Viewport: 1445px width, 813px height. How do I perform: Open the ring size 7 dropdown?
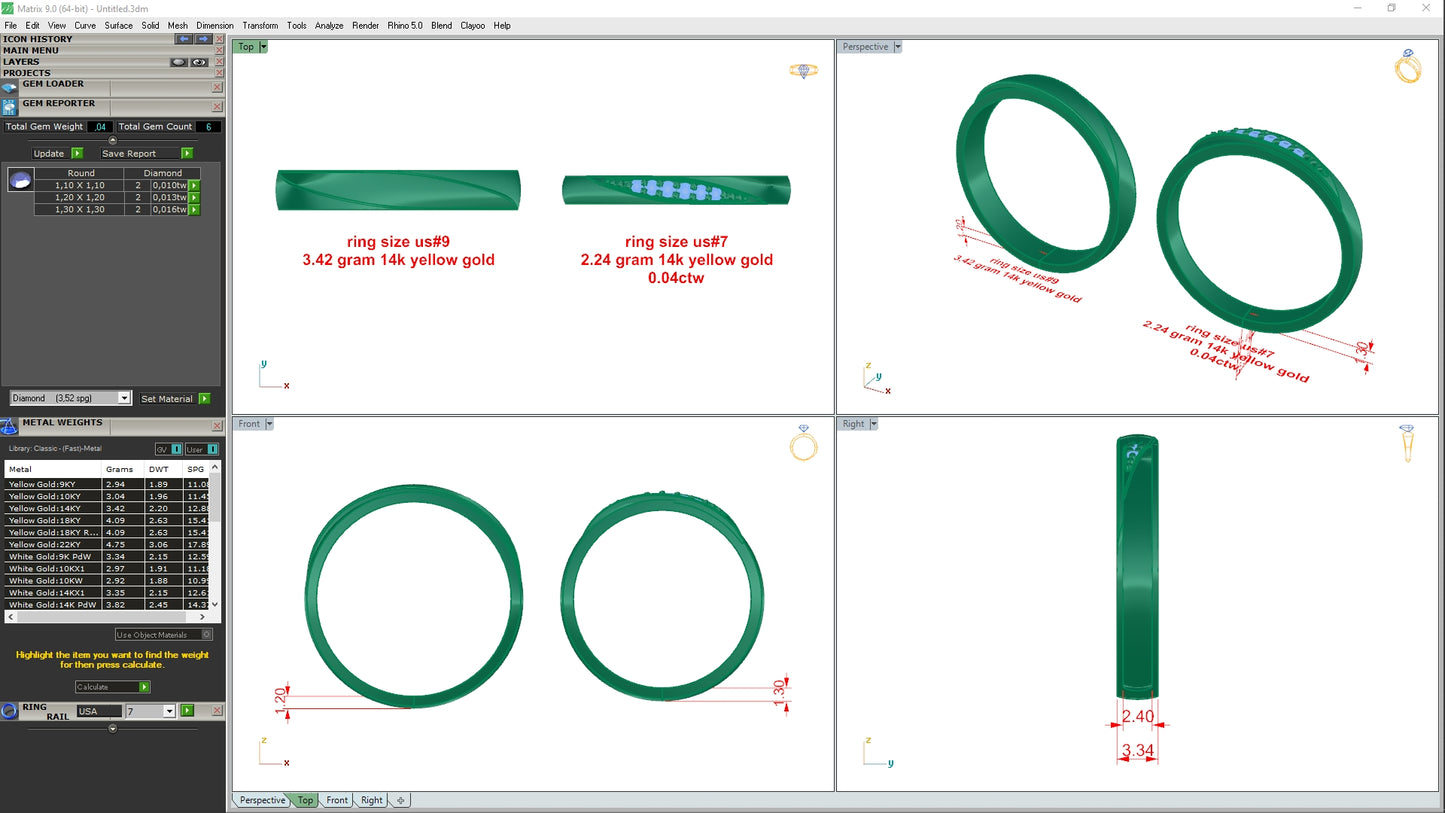[x=168, y=711]
